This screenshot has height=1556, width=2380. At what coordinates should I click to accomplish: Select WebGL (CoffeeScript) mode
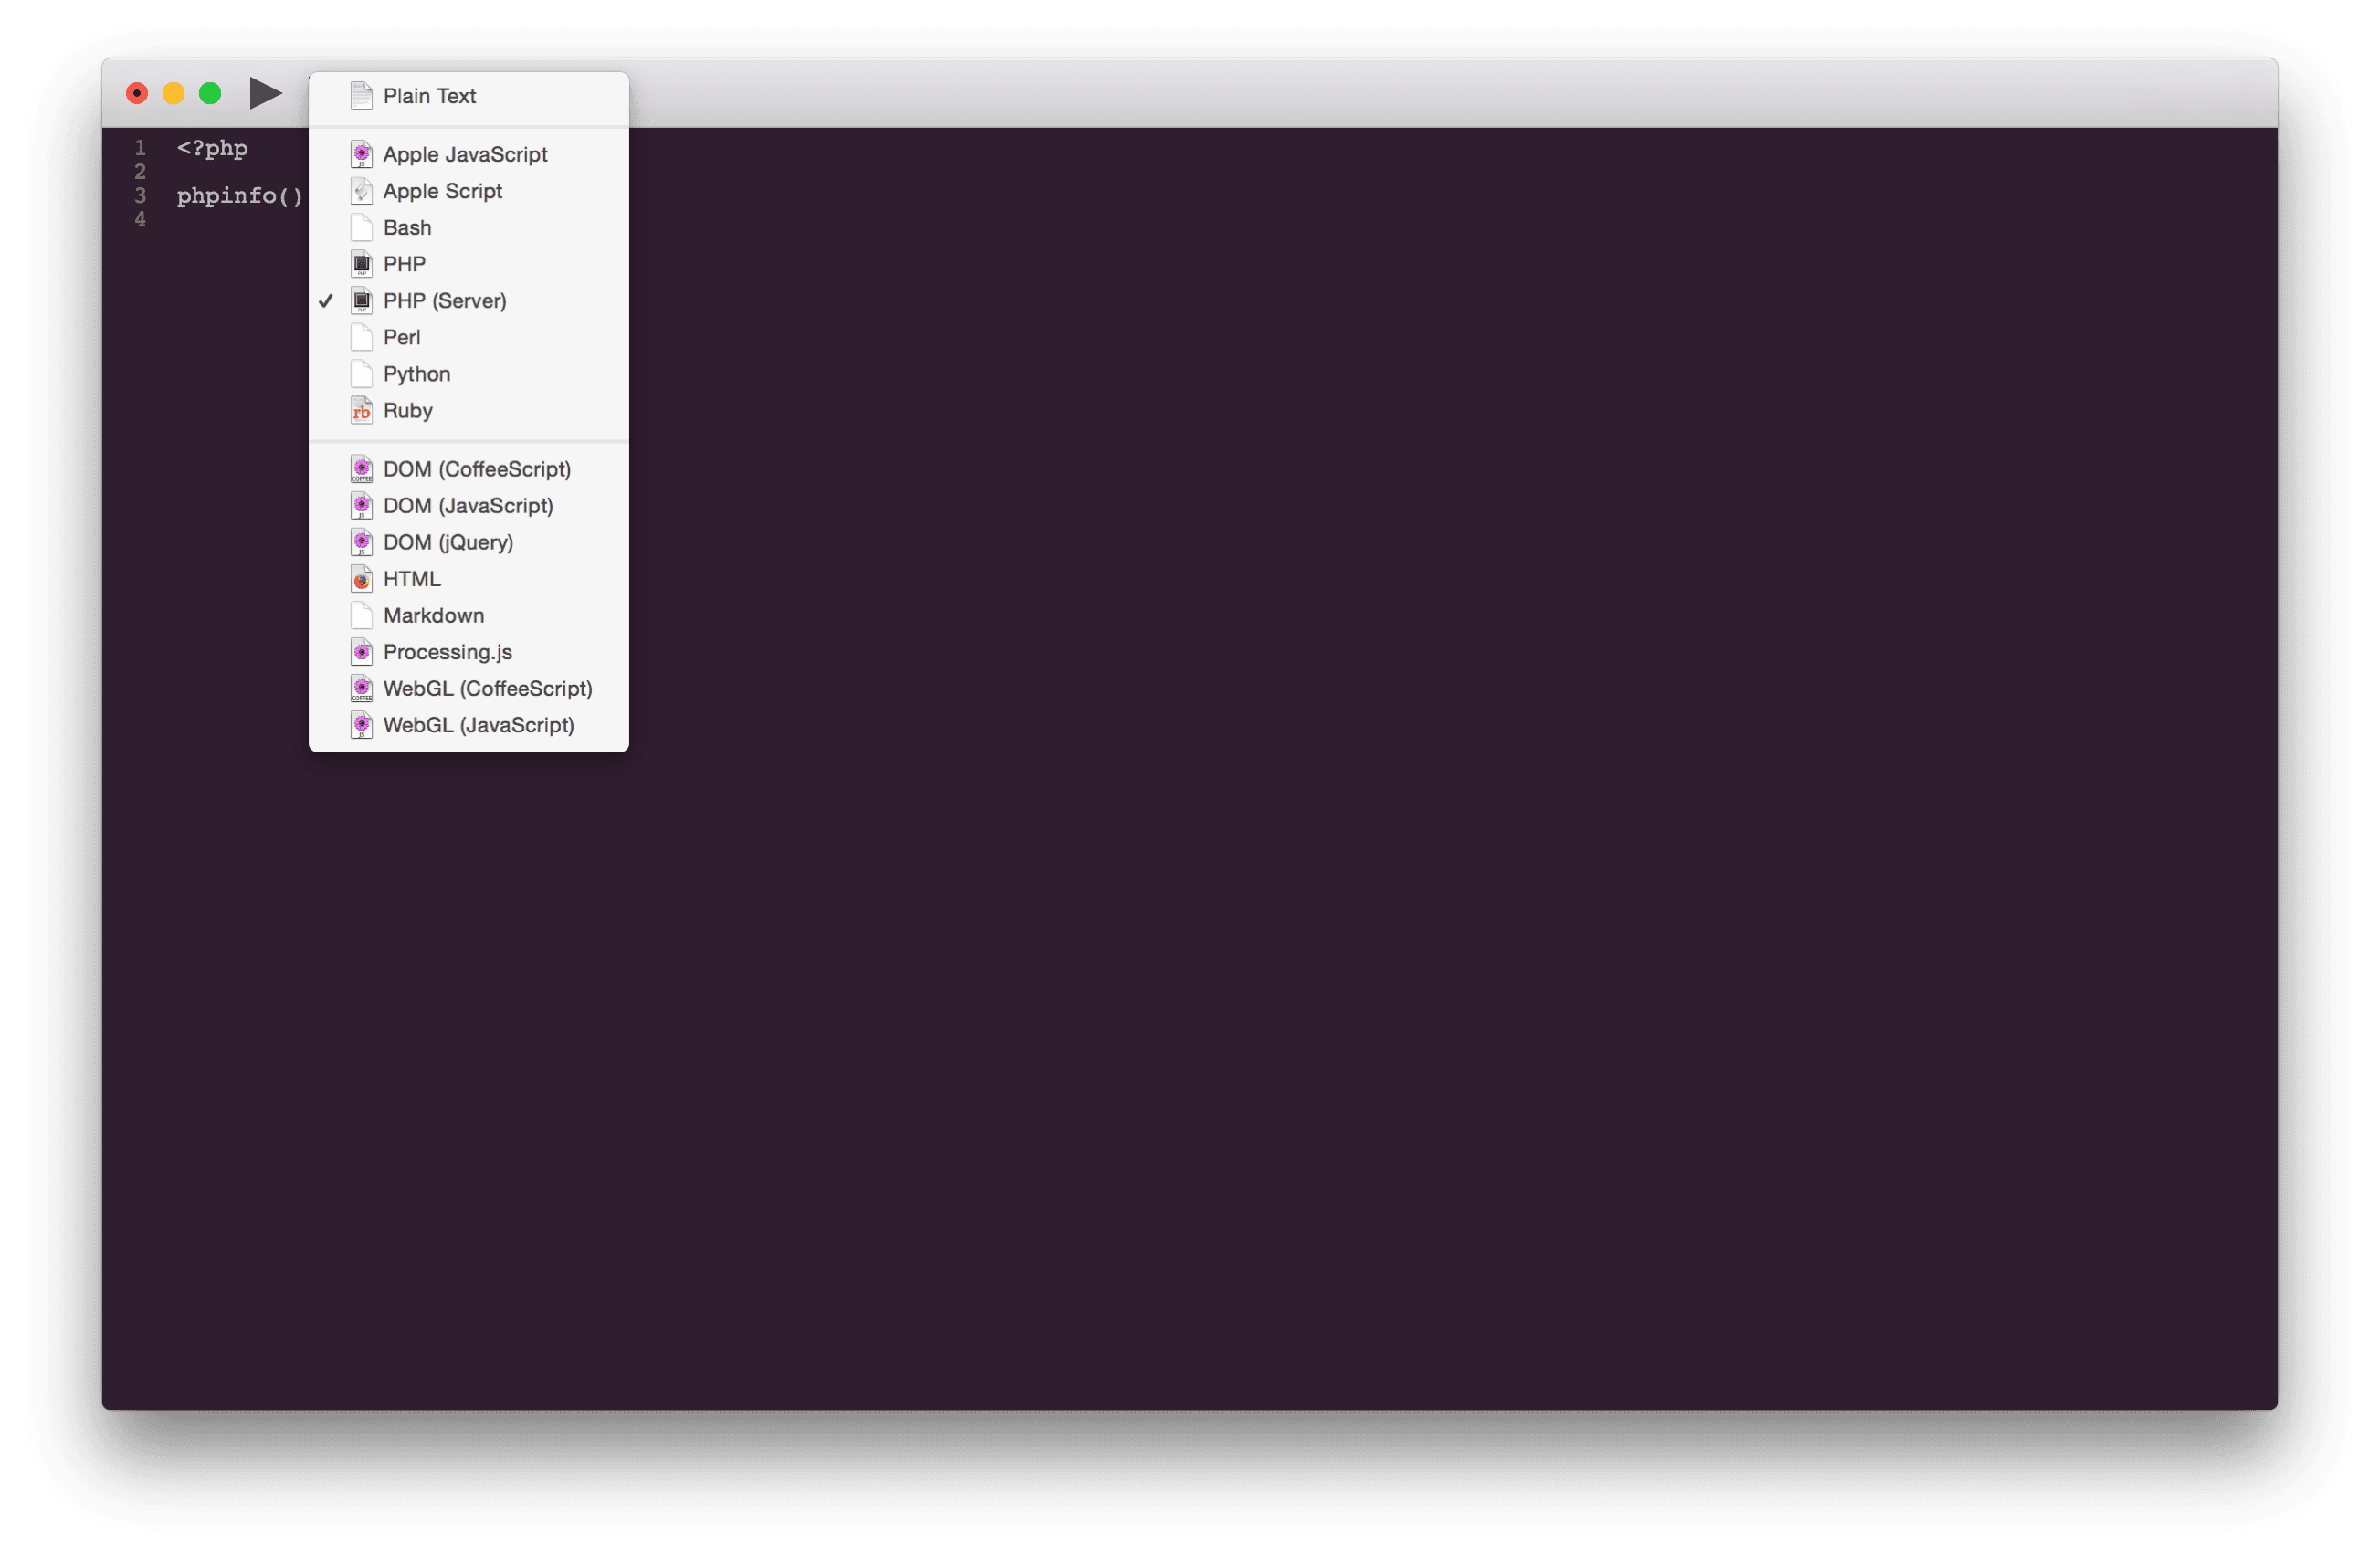click(469, 689)
